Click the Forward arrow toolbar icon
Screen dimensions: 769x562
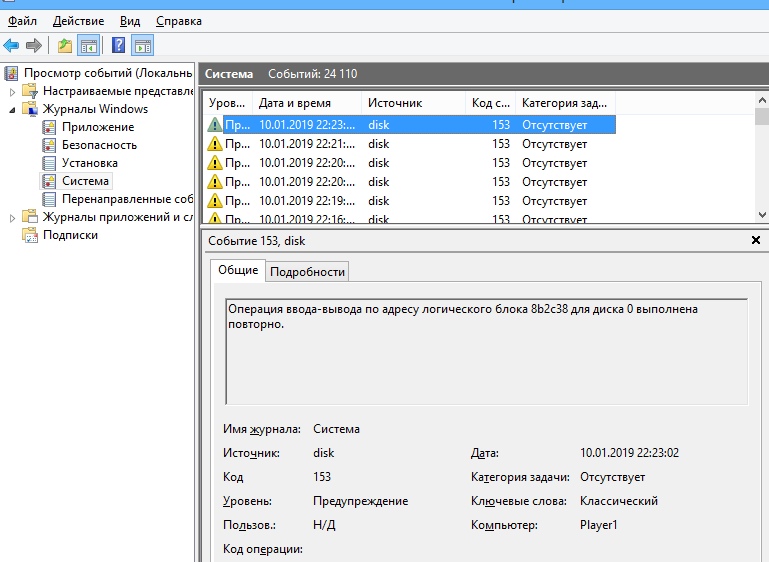[34, 45]
